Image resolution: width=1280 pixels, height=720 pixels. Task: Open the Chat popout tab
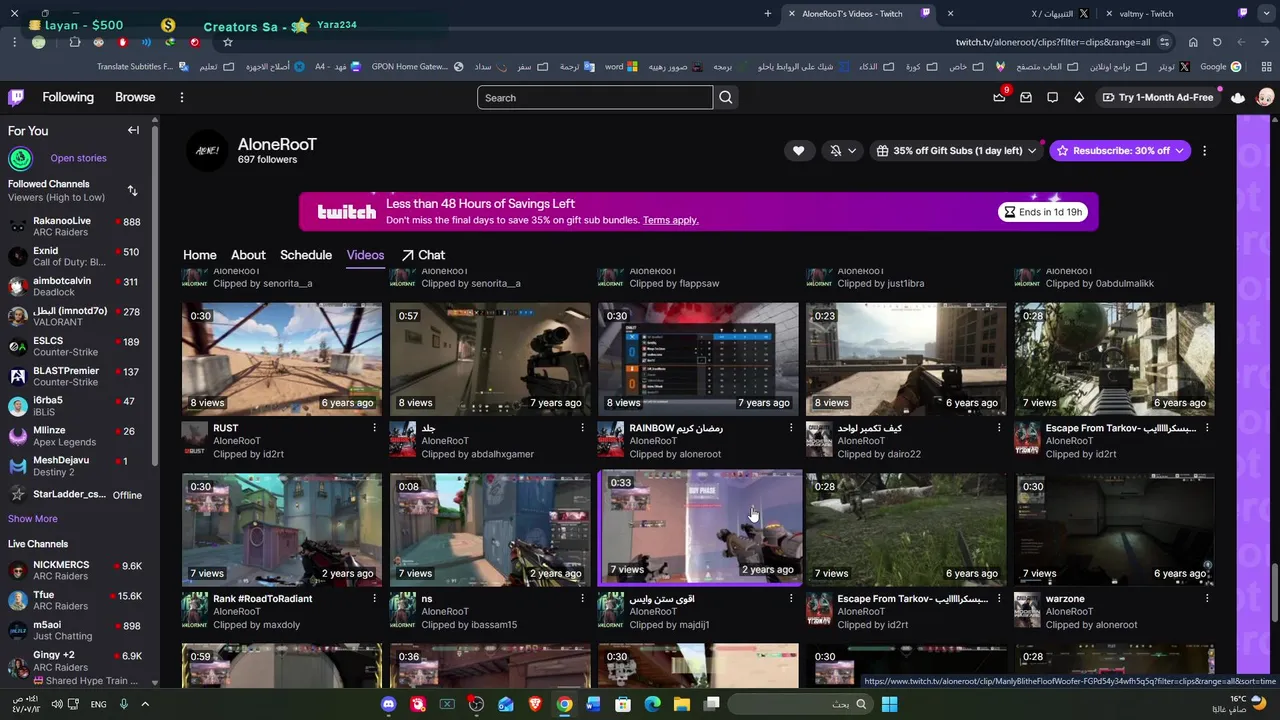[x=423, y=255]
